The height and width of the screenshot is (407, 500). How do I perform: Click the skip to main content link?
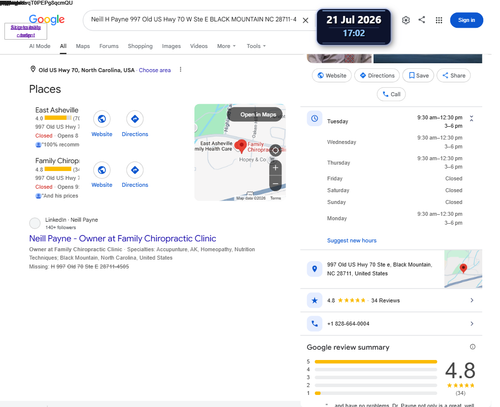(26, 31)
